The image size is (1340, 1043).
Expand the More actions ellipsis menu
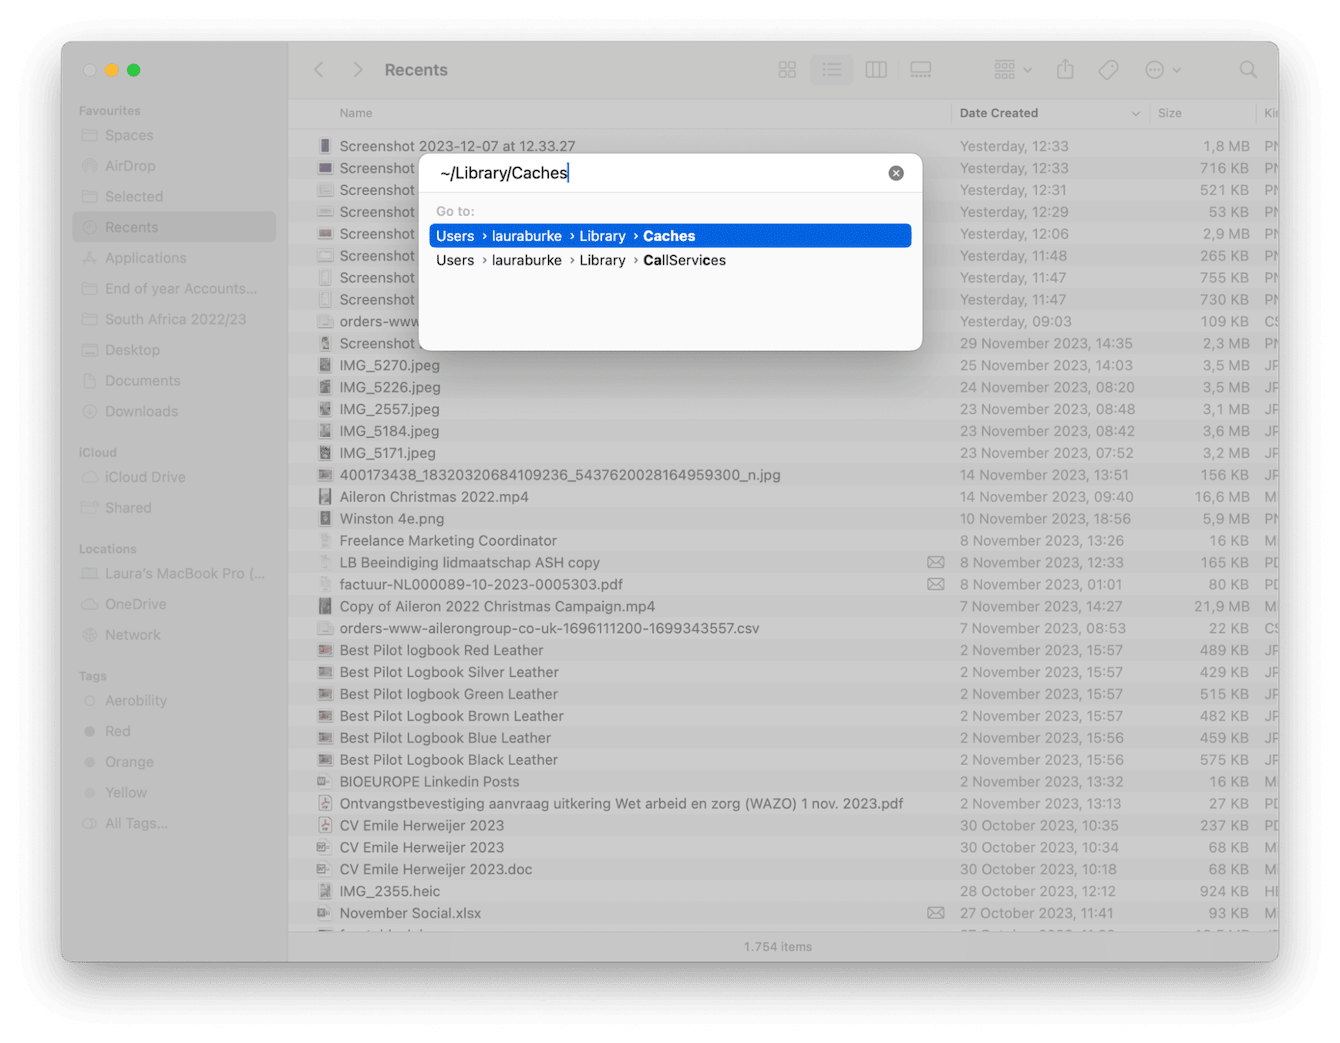point(1162,69)
